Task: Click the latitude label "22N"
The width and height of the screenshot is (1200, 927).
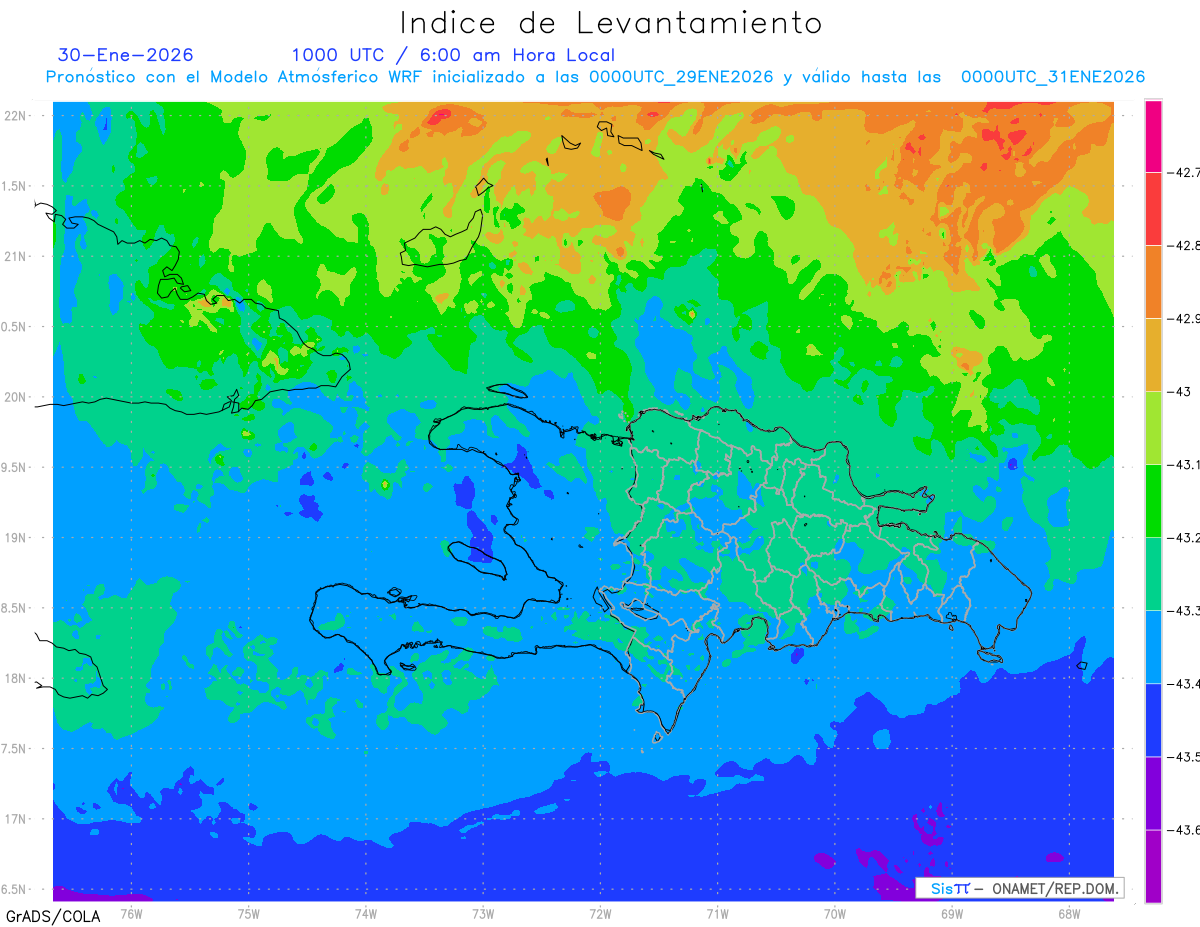Action: point(17,116)
